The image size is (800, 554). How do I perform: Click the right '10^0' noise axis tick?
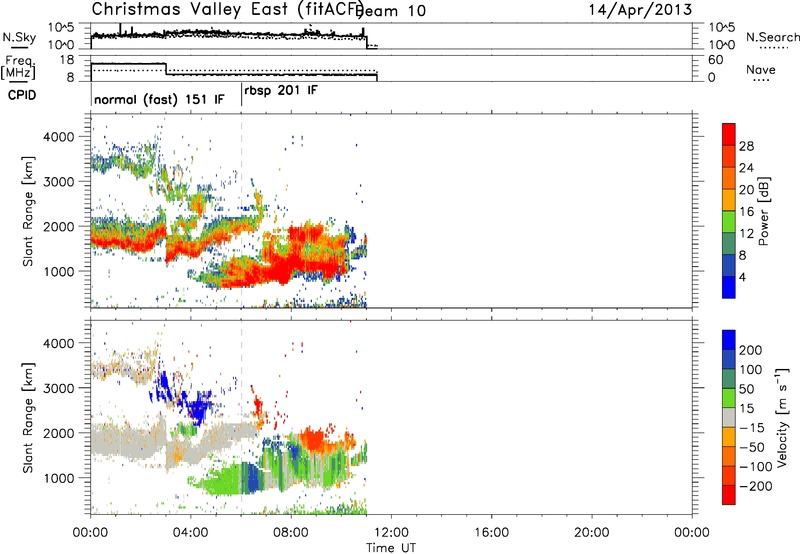(721, 45)
